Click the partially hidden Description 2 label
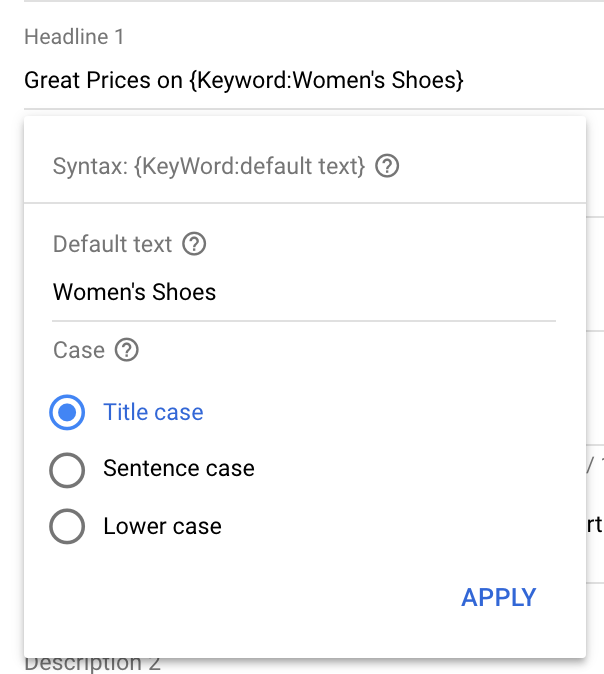 pyautogui.click(x=92, y=664)
